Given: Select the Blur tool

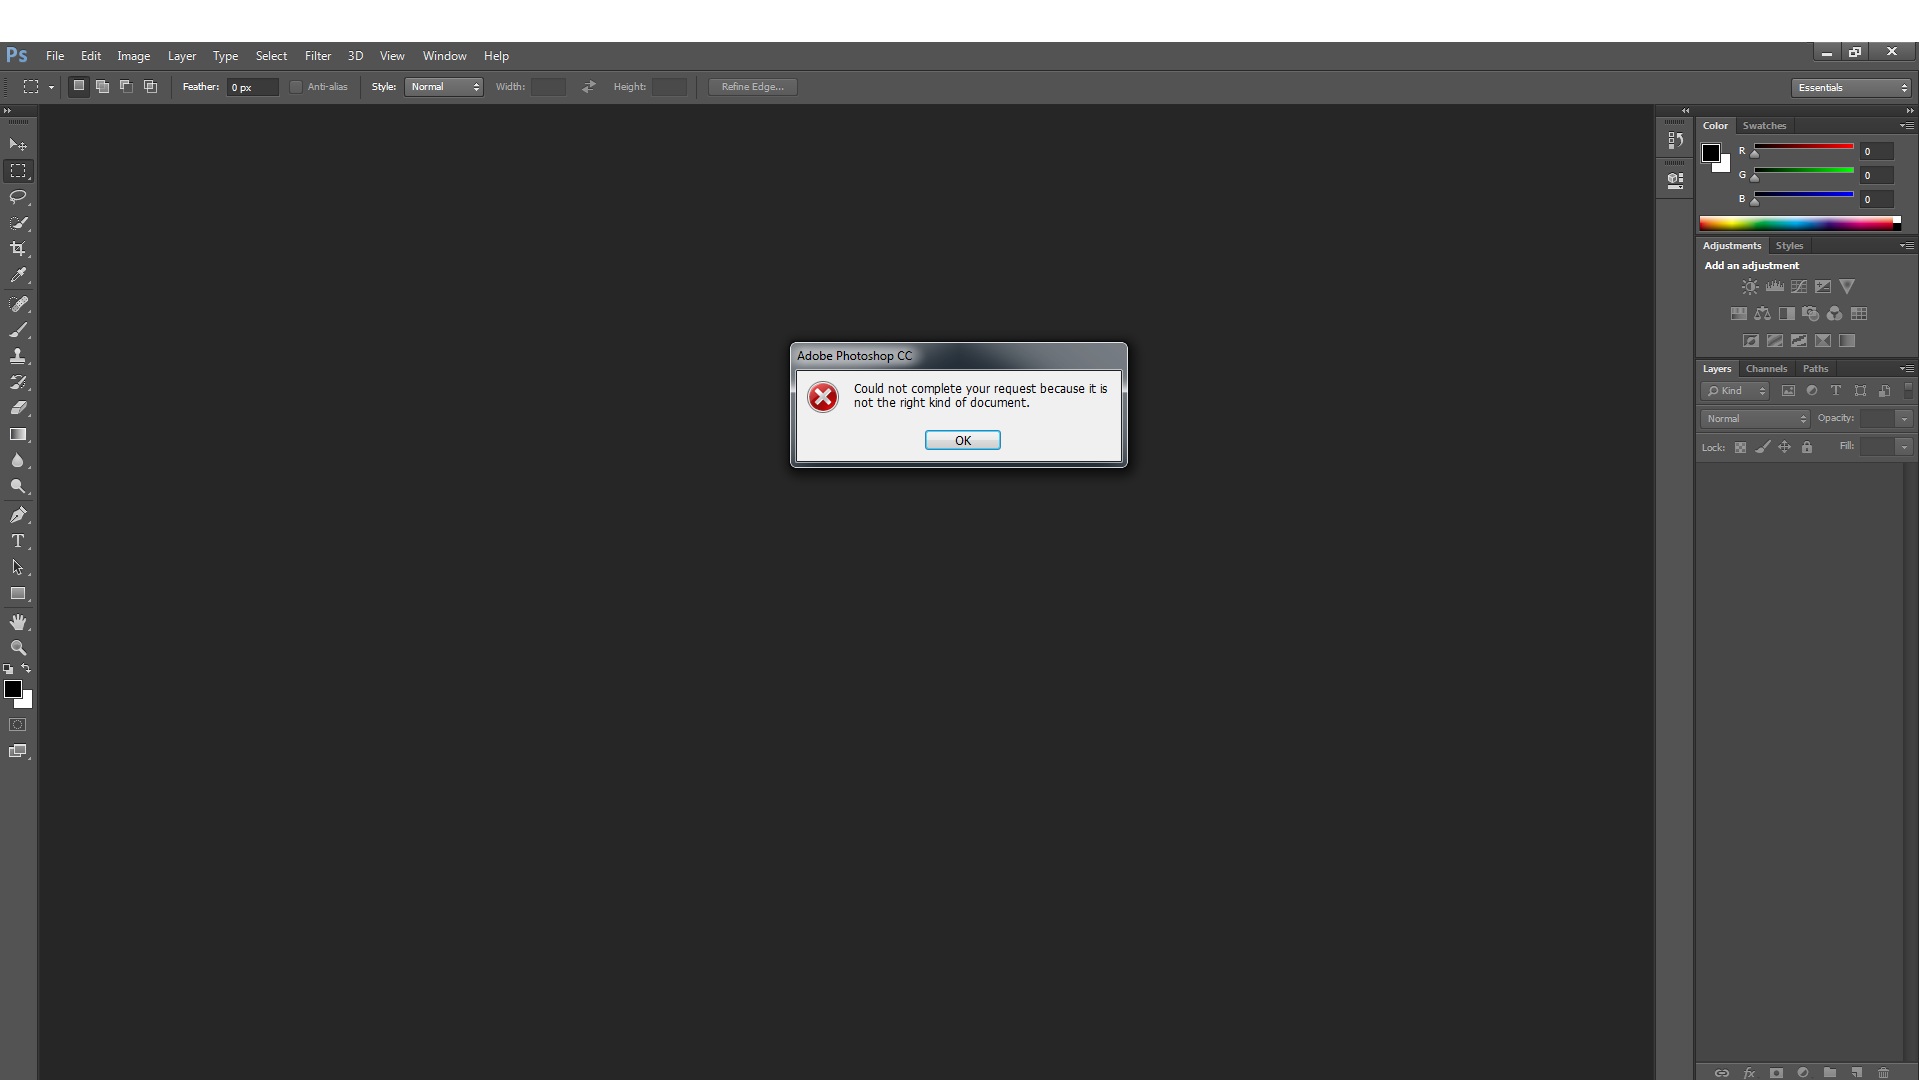Looking at the screenshot, I should 18,461.
